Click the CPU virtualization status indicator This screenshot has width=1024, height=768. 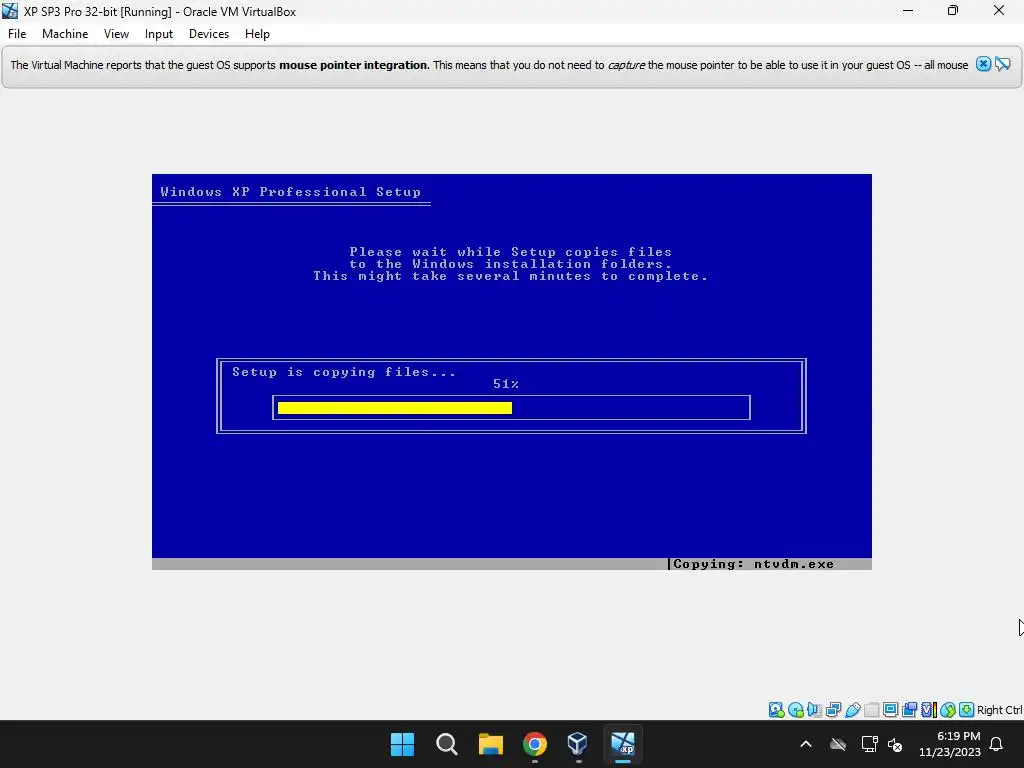pos(929,710)
